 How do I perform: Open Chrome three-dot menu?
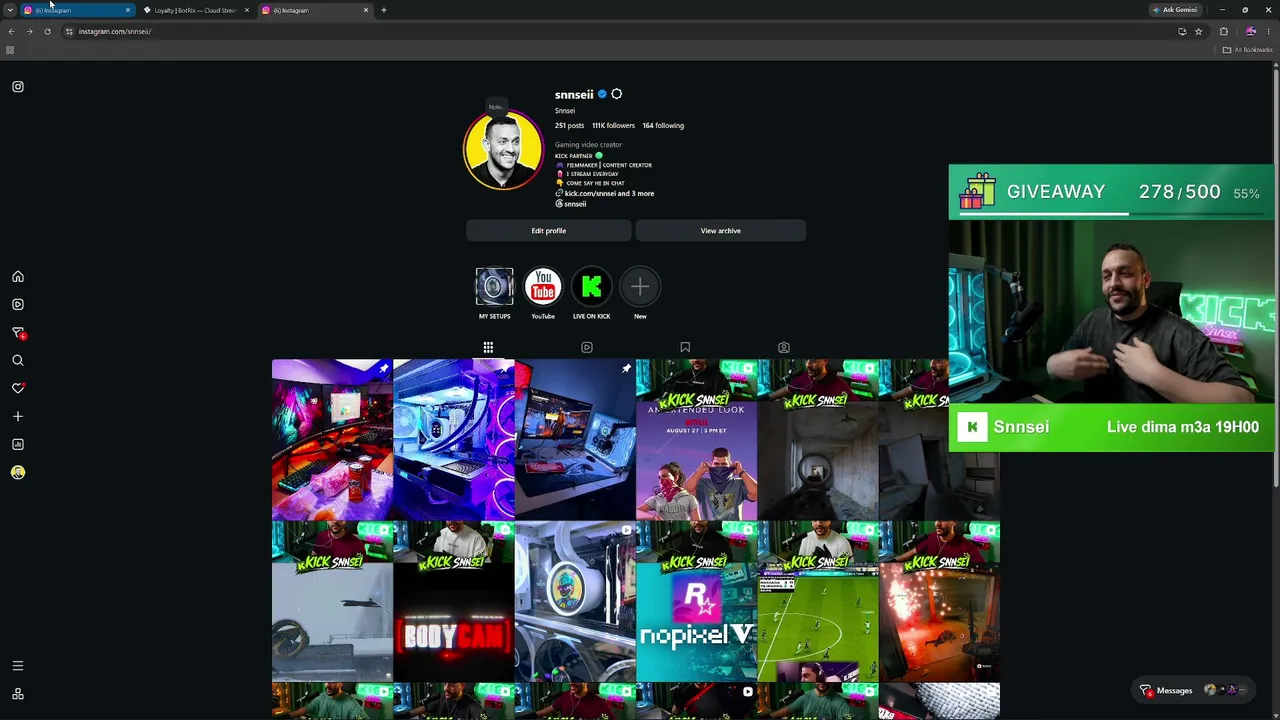click(x=1270, y=31)
